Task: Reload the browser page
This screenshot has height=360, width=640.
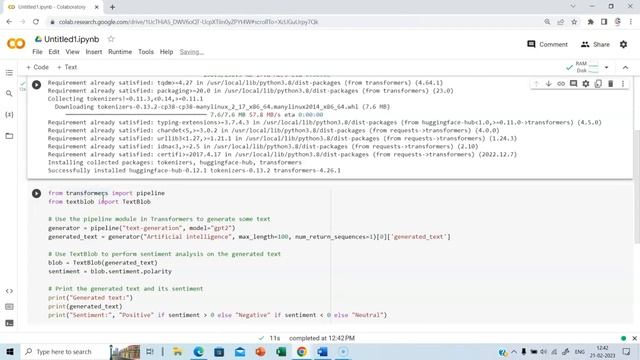Action: 36,22
